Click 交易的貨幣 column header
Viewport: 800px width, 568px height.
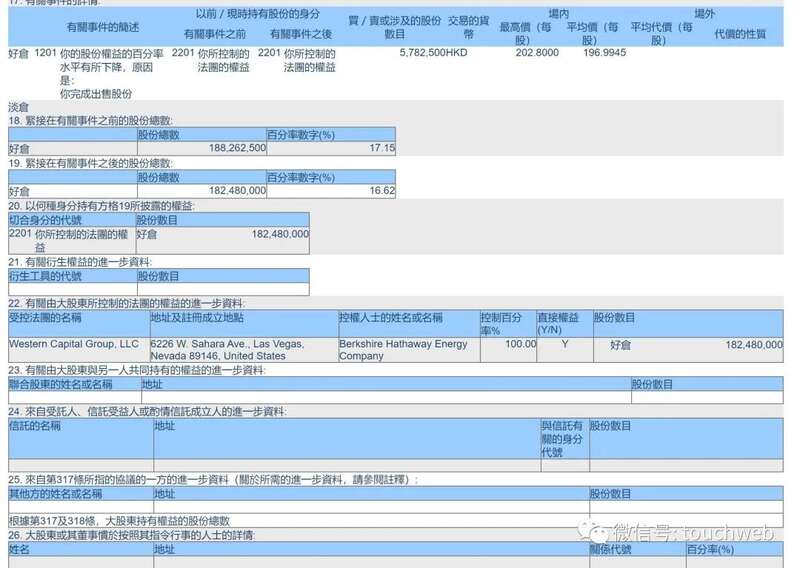pos(468,28)
